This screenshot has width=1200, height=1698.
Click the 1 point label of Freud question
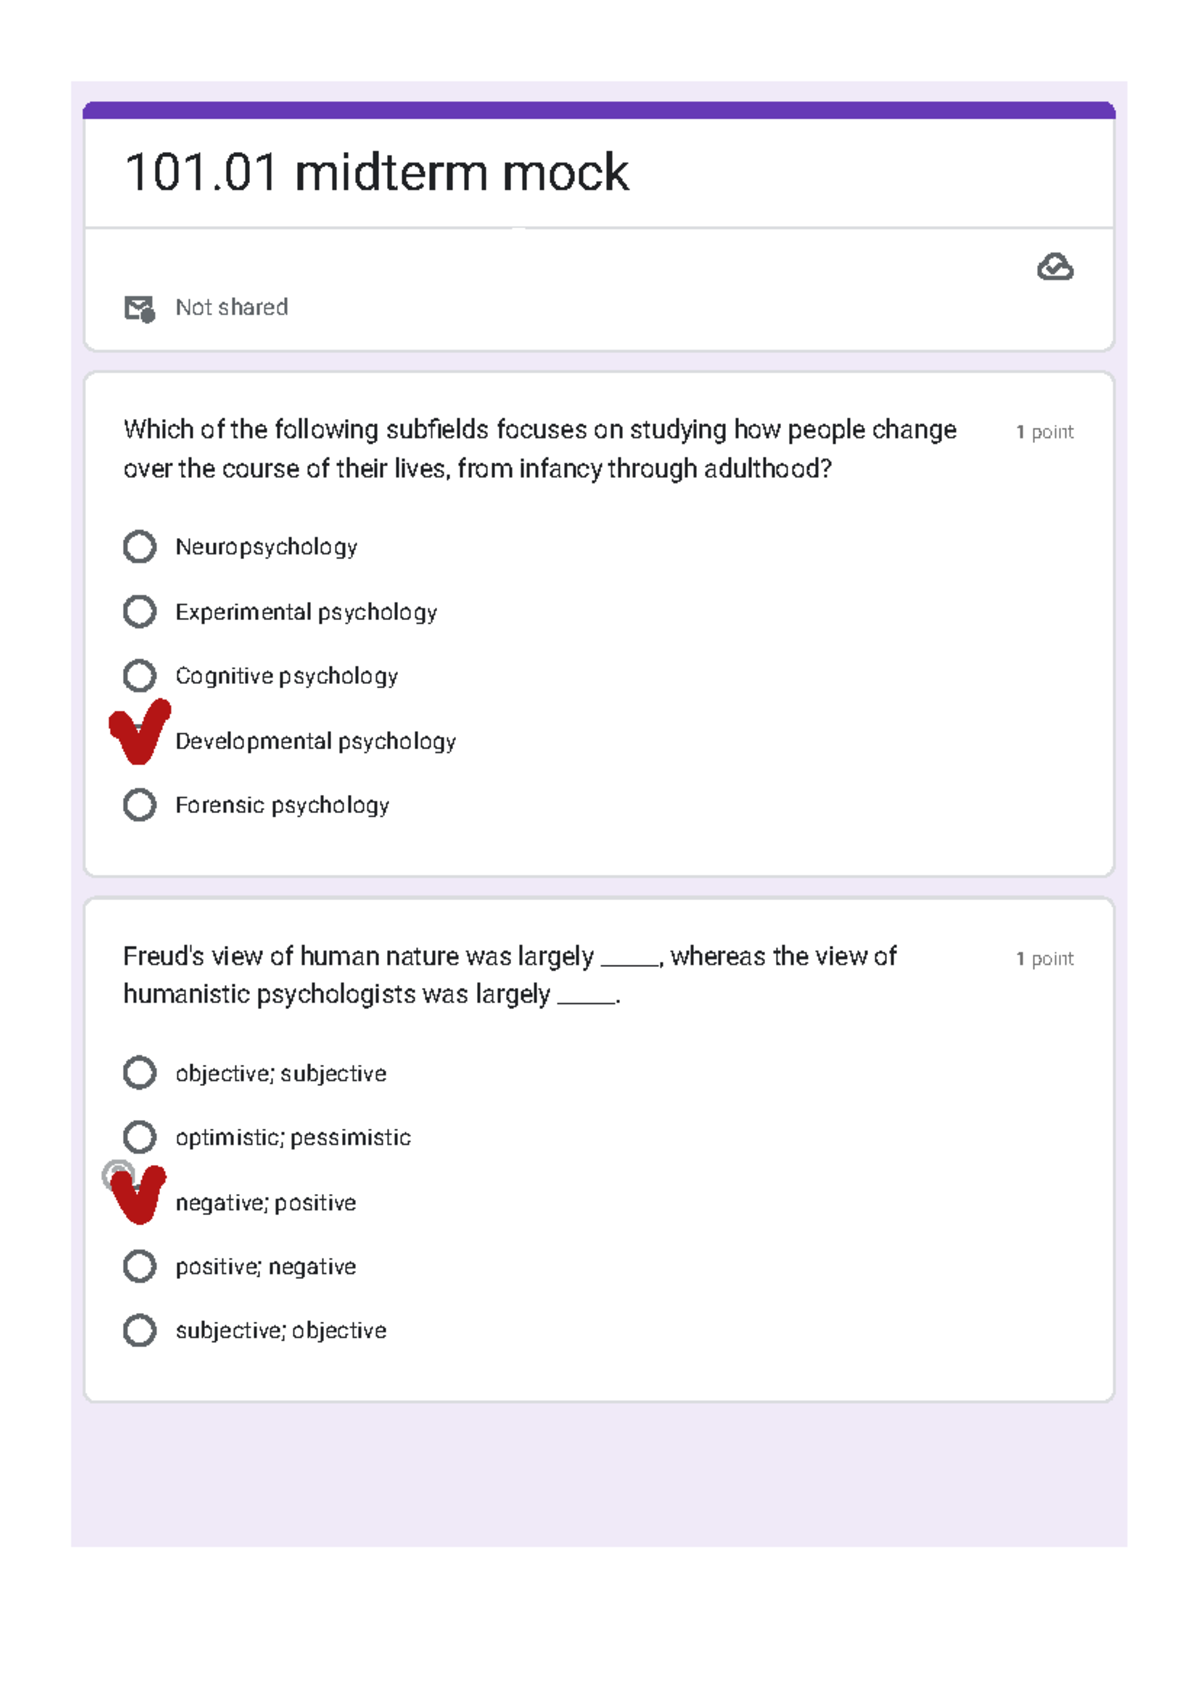(x=1044, y=959)
